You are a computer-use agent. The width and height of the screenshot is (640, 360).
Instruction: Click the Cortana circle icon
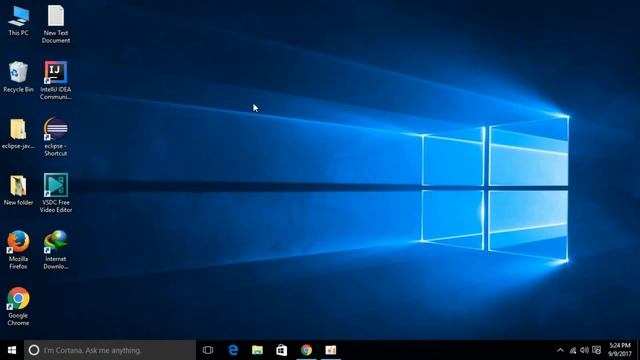coord(34,350)
